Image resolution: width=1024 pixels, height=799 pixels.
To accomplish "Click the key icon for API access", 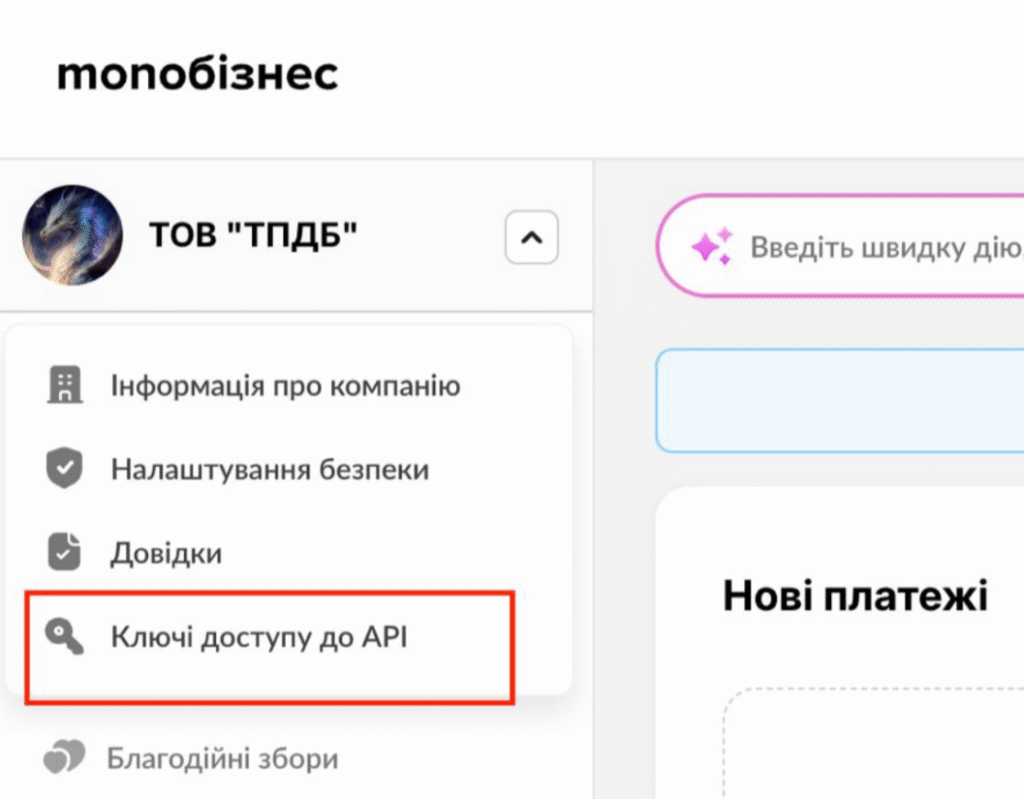I will click(x=64, y=636).
